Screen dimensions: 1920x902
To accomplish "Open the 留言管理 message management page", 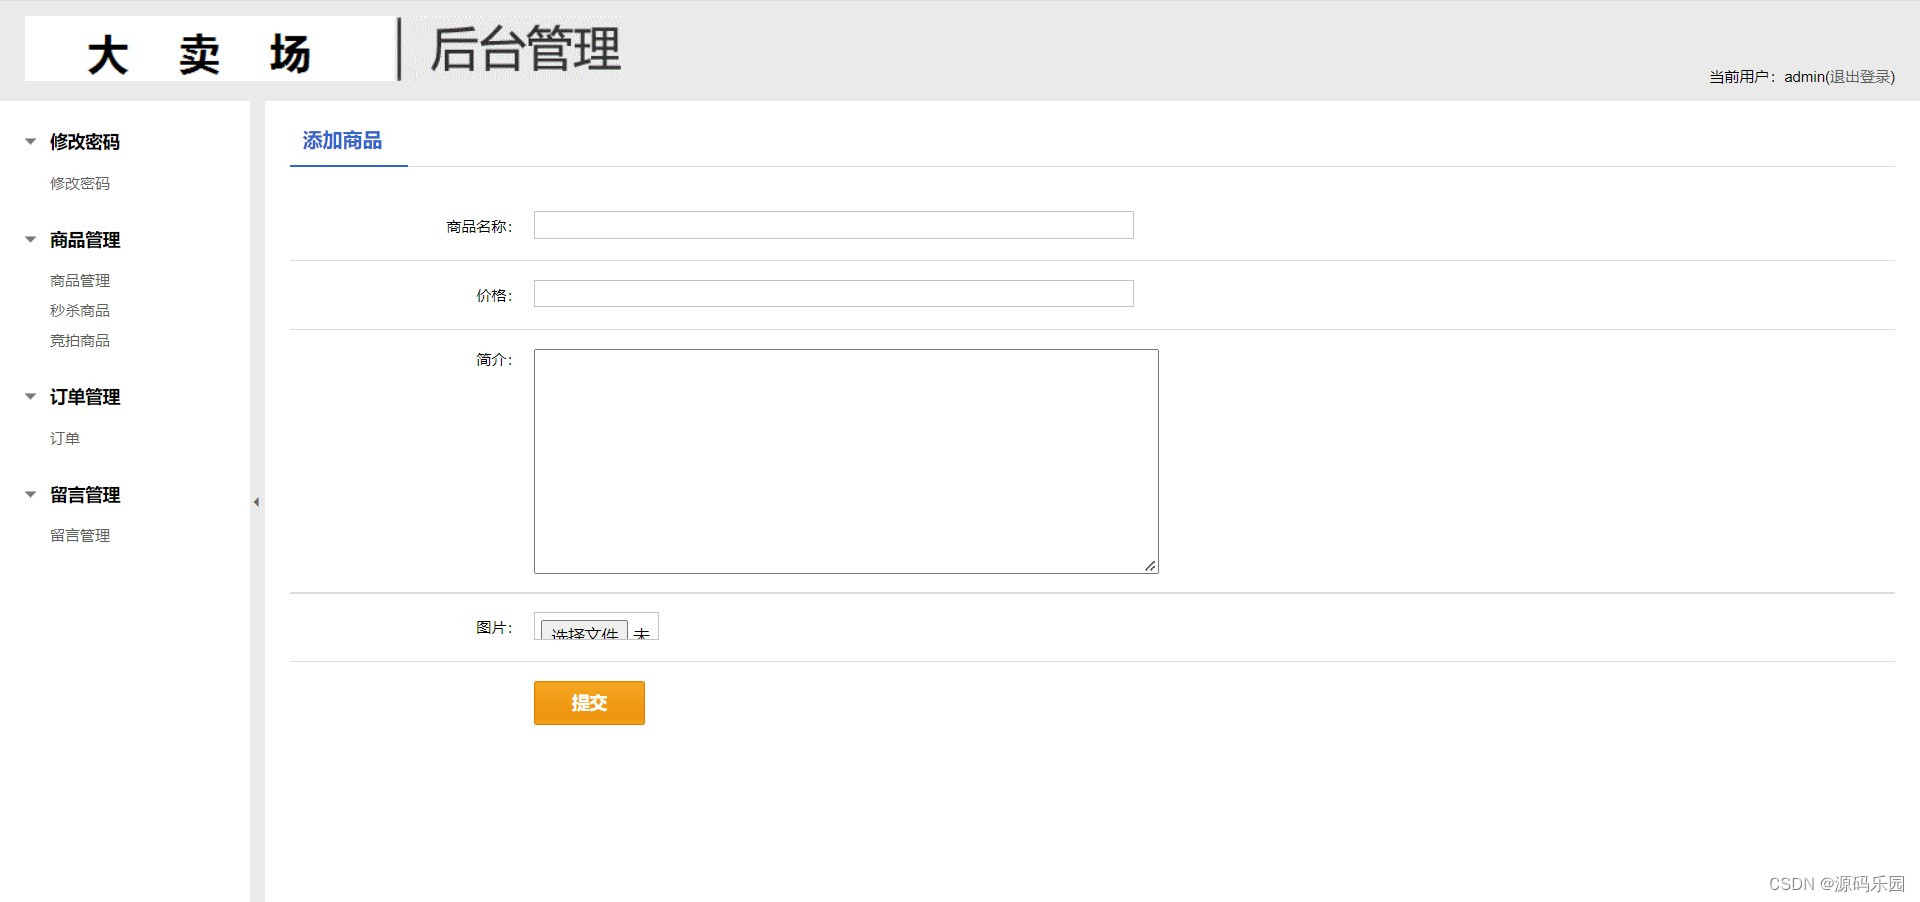I will tap(80, 534).
